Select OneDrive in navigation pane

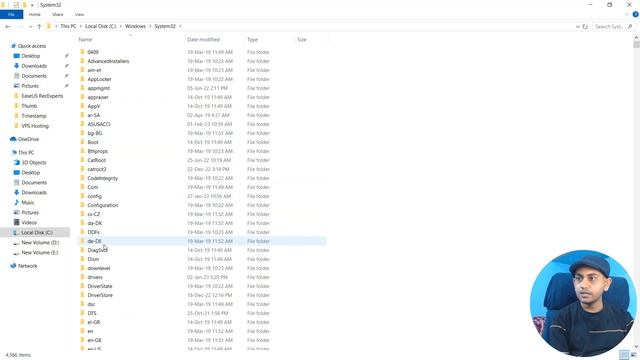coord(28,139)
